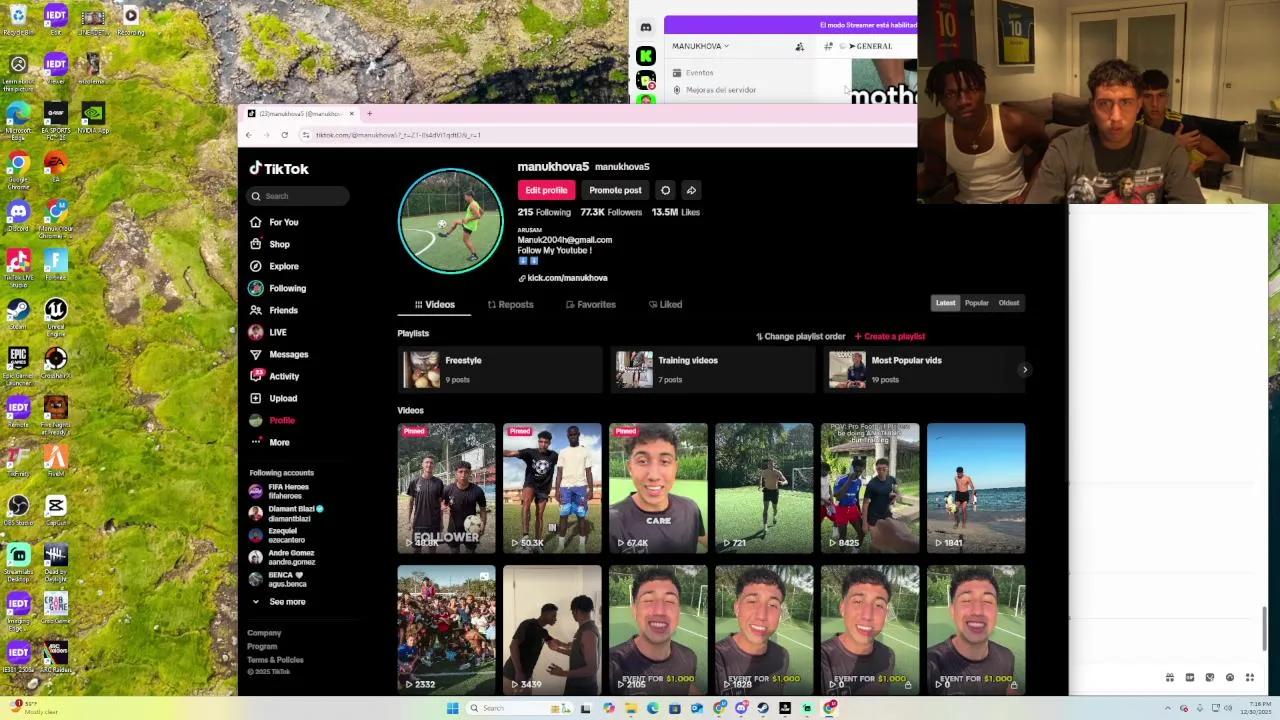Open Activity notifications in TikTok sidebar

[x=274, y=376]
